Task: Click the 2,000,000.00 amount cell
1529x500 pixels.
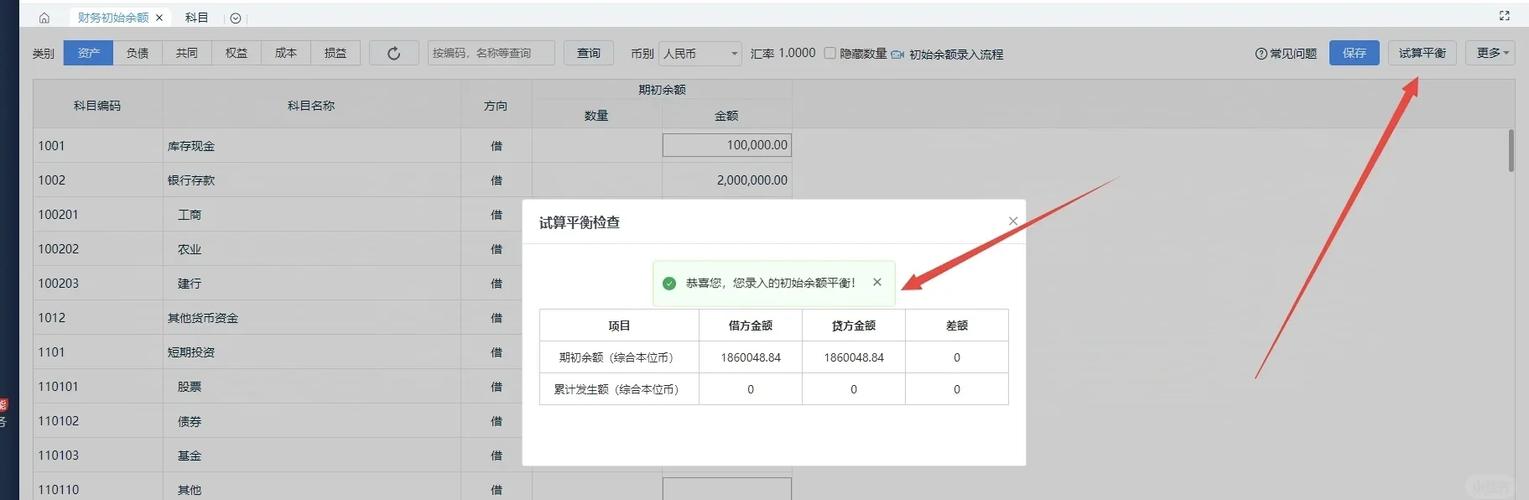Action: (x=727, y=180)
